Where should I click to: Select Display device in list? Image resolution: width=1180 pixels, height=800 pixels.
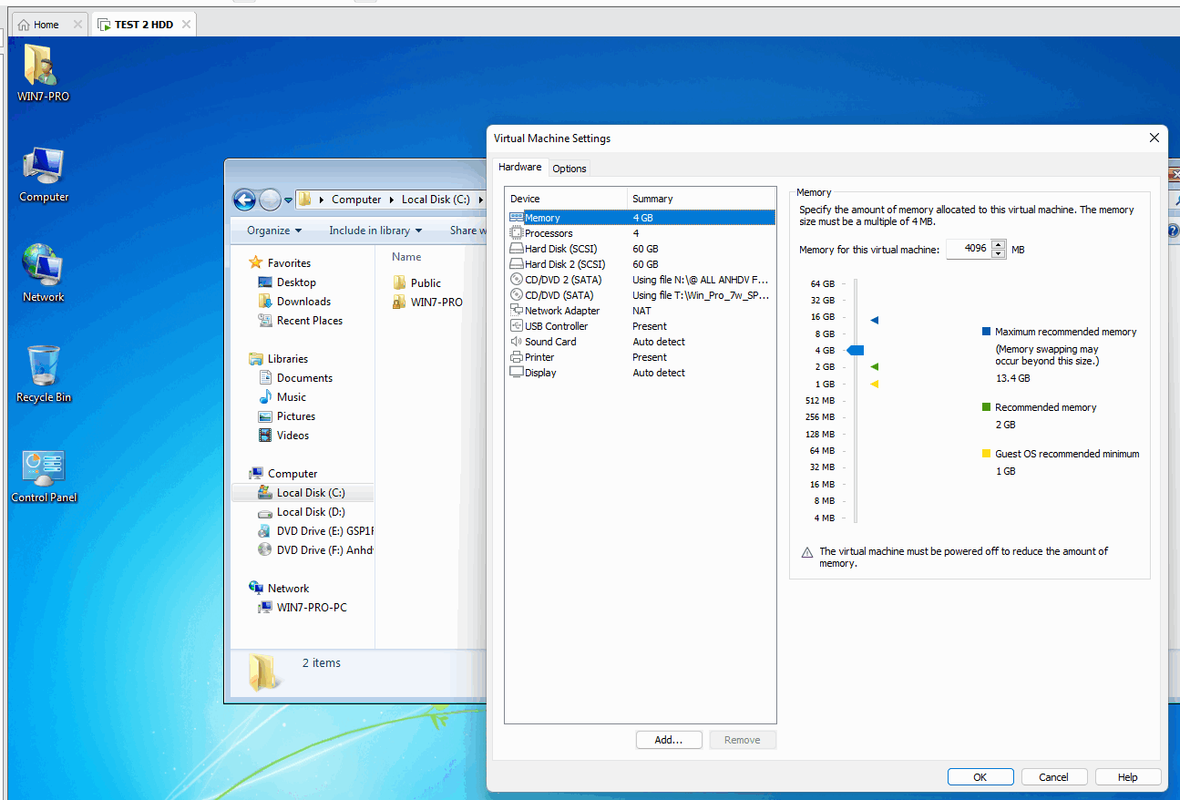[x=641, y=373]
